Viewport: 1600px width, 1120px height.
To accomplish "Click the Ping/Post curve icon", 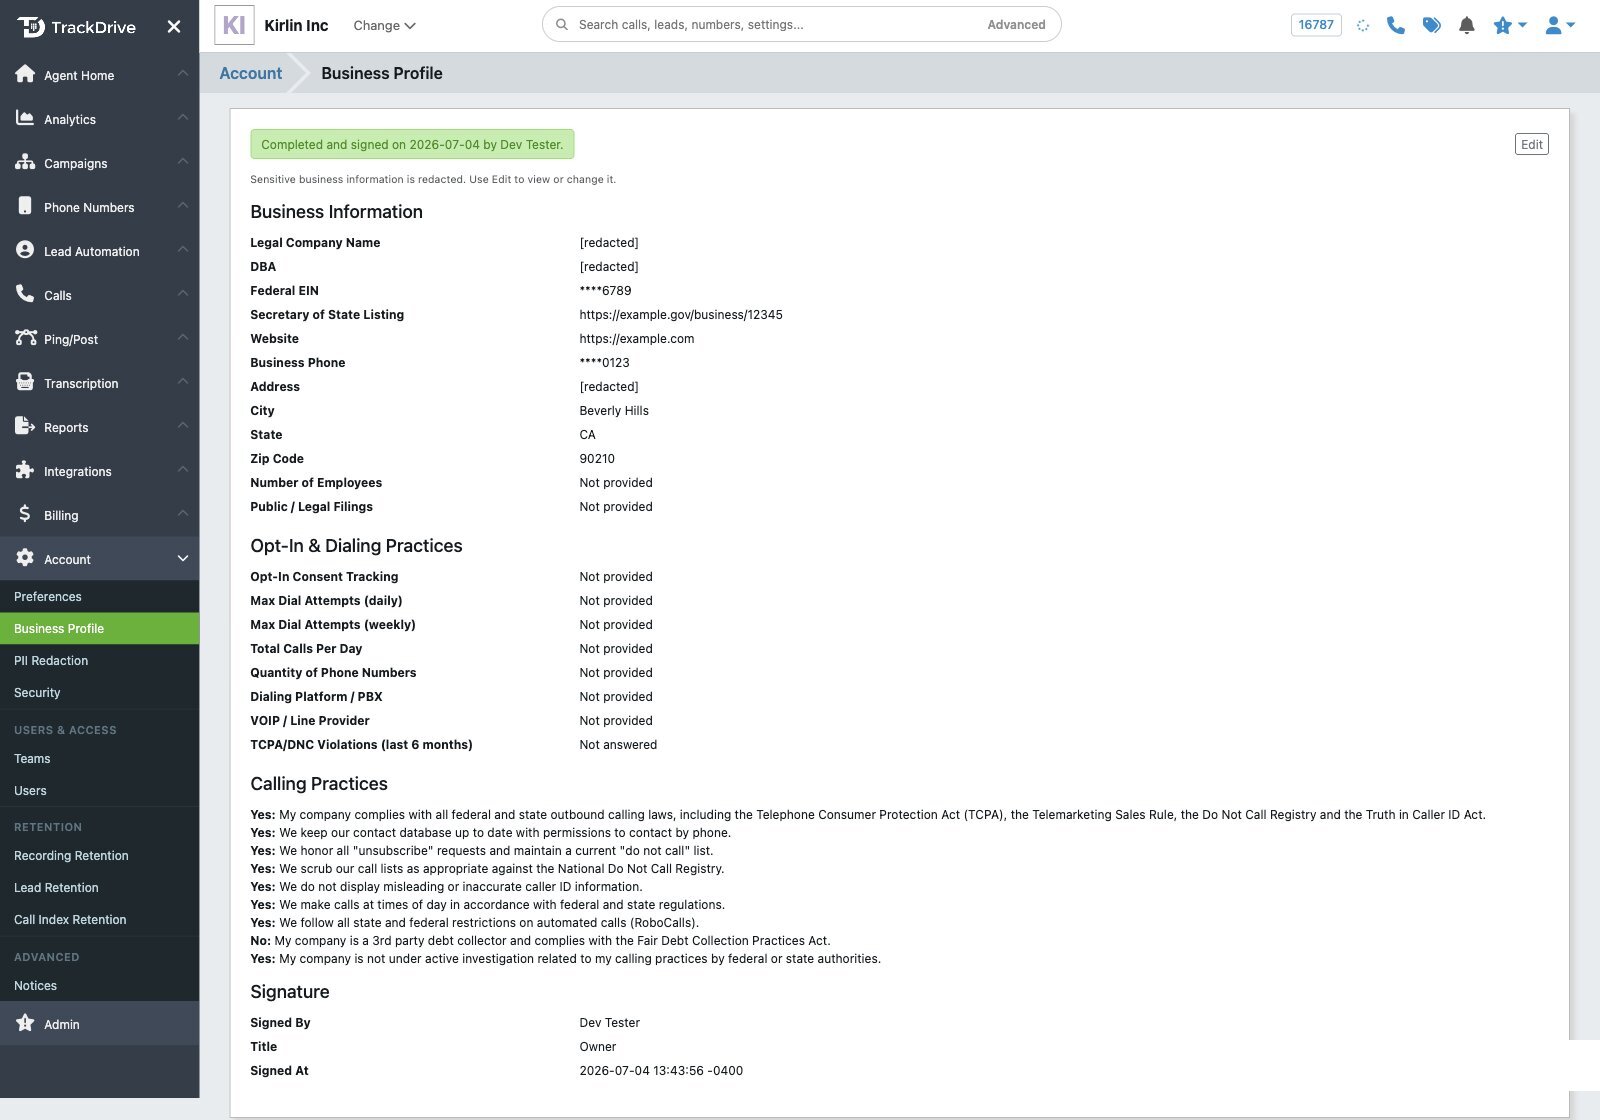I will [26, 338].
